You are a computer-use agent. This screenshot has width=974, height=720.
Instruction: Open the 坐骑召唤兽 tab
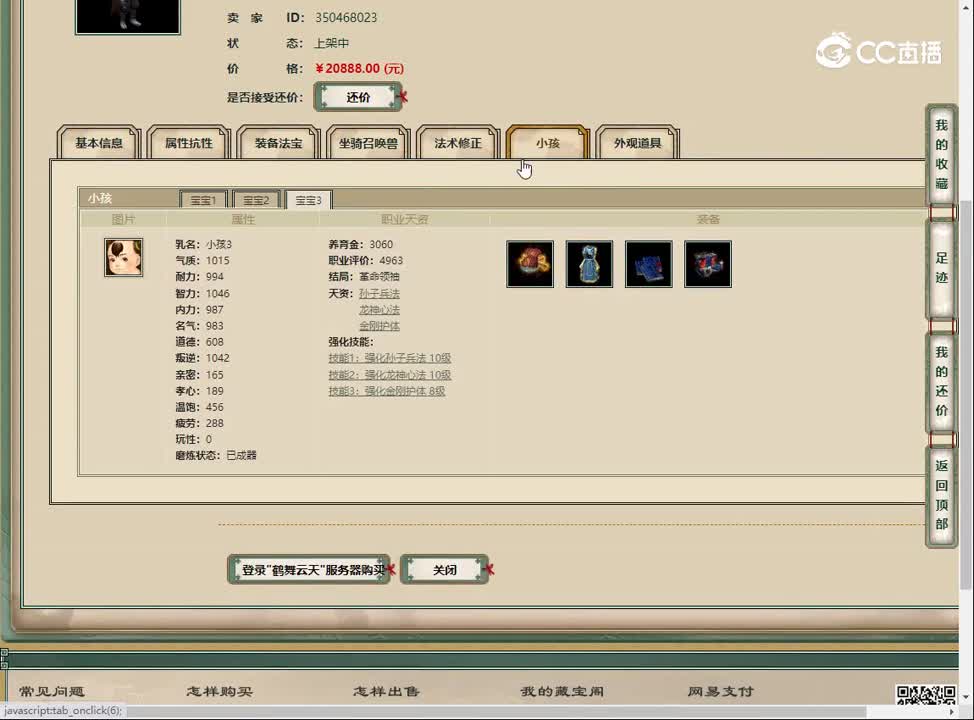[367, 143]
